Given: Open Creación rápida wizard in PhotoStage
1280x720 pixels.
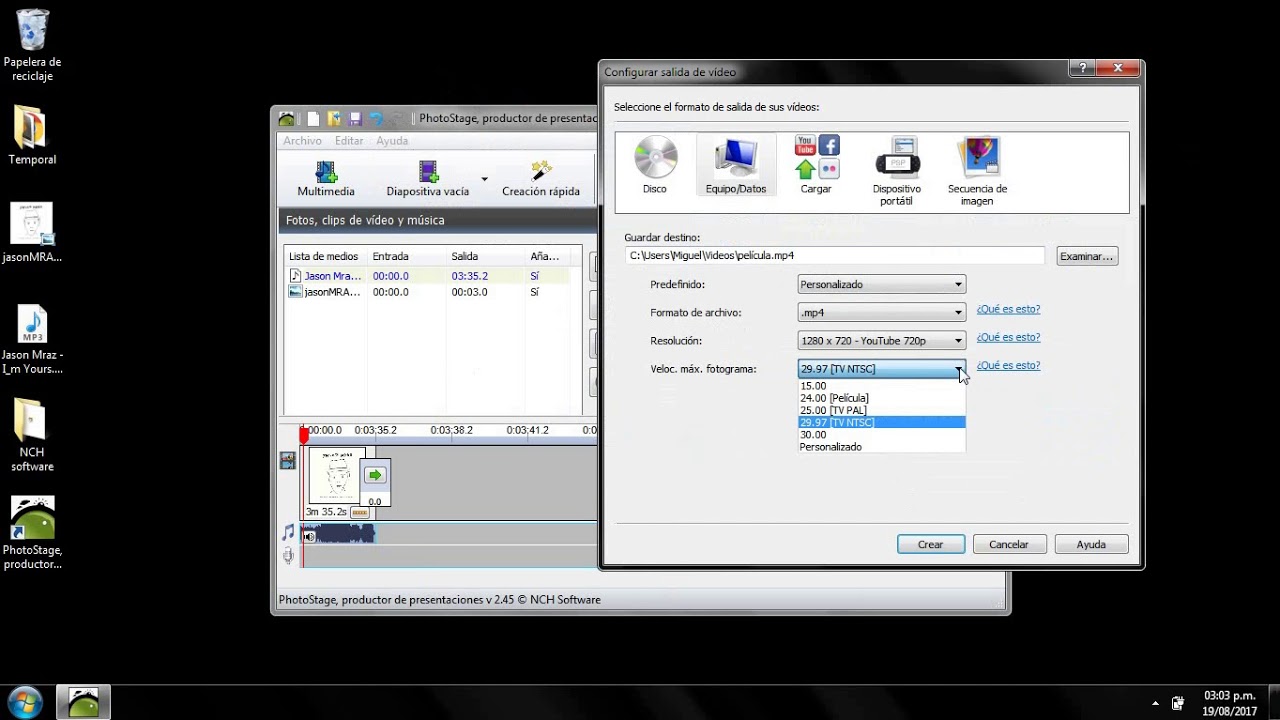Looking at the screenshot, I should coord(541,179).
